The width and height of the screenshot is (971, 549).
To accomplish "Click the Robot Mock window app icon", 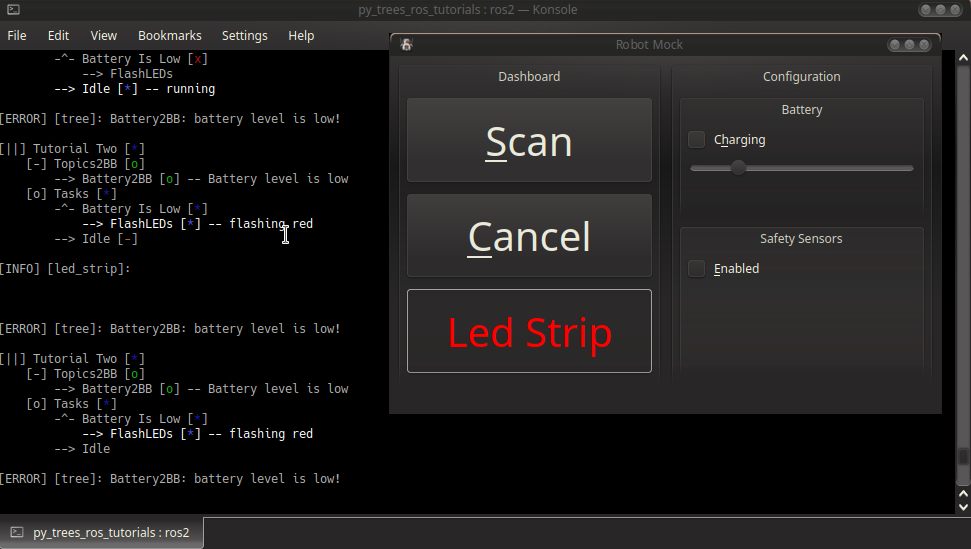I will pyautogui.click(x=406, y=45).
